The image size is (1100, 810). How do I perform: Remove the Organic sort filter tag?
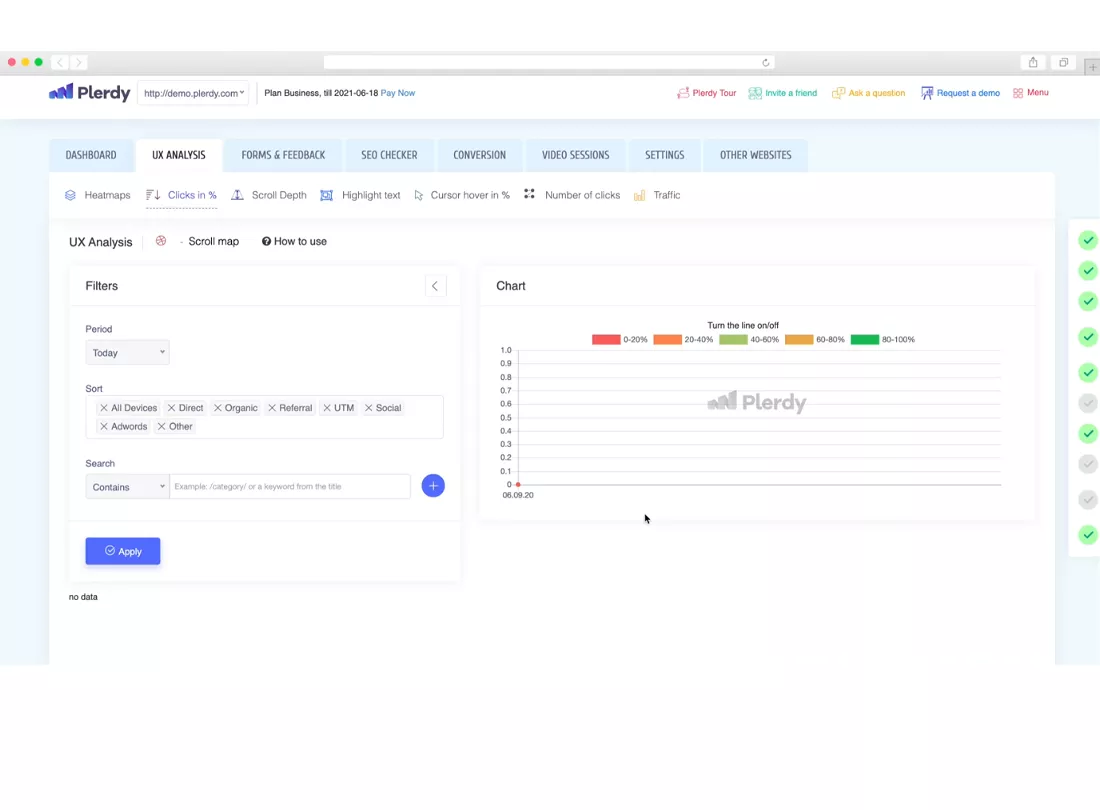coord(218,408)
